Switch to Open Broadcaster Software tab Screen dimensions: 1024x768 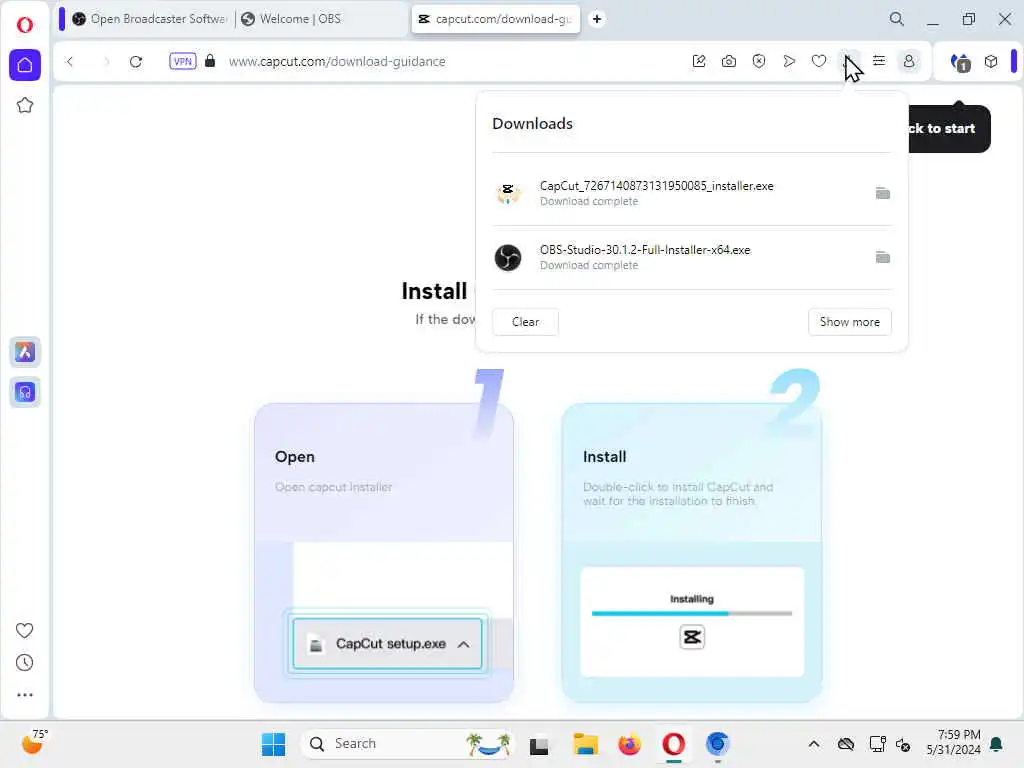coord(150,19)
